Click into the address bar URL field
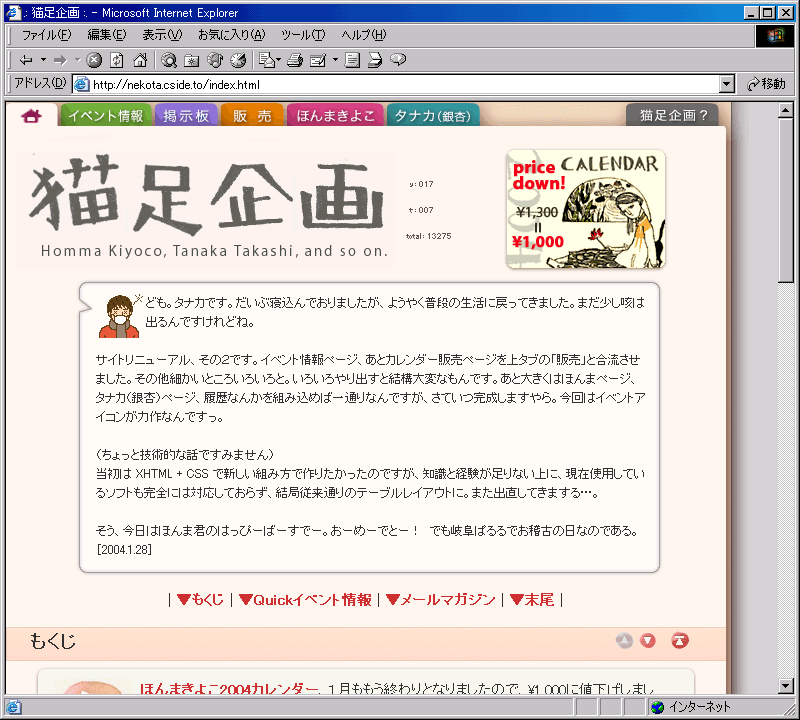 tap(405, 84)
